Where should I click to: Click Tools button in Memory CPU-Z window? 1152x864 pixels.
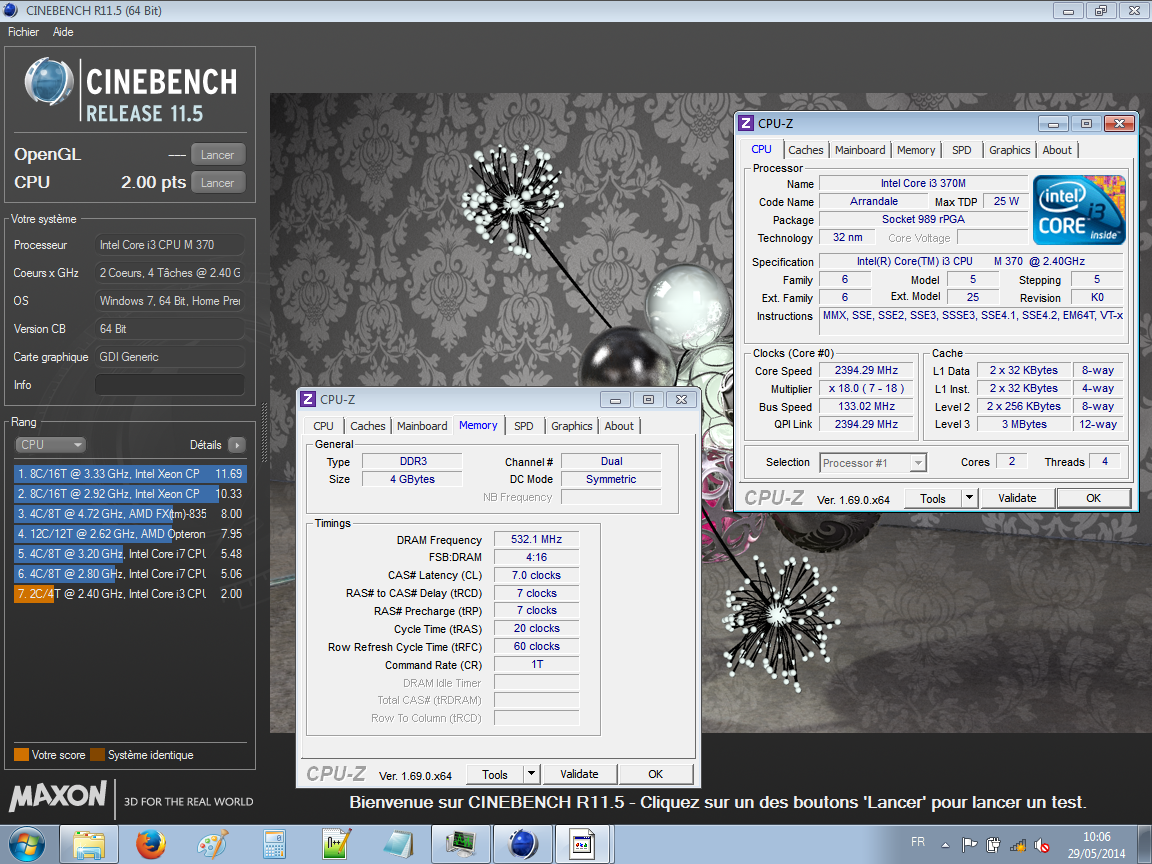[494, 775]
